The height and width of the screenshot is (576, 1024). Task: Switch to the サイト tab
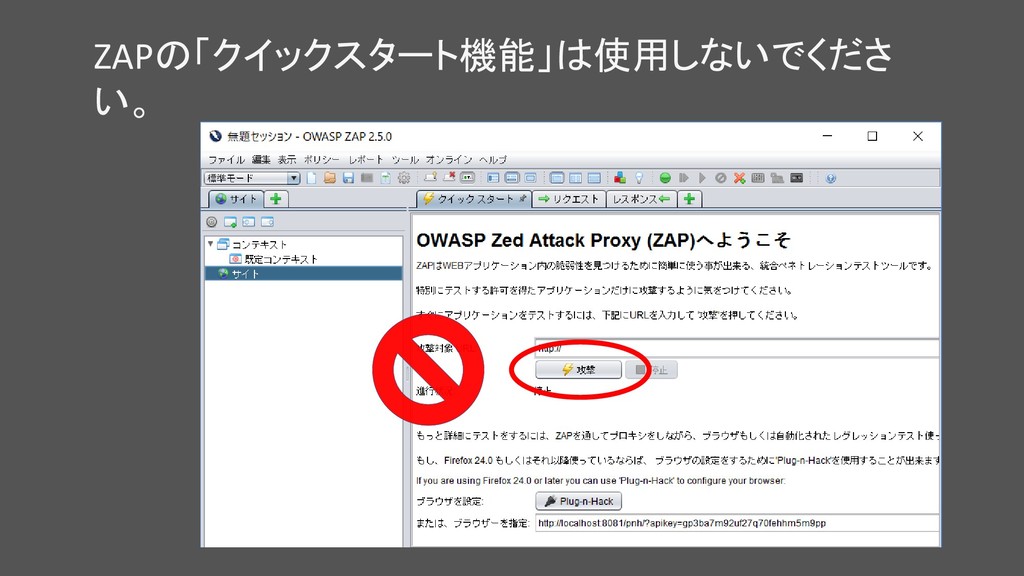click(x=236, y=199)
